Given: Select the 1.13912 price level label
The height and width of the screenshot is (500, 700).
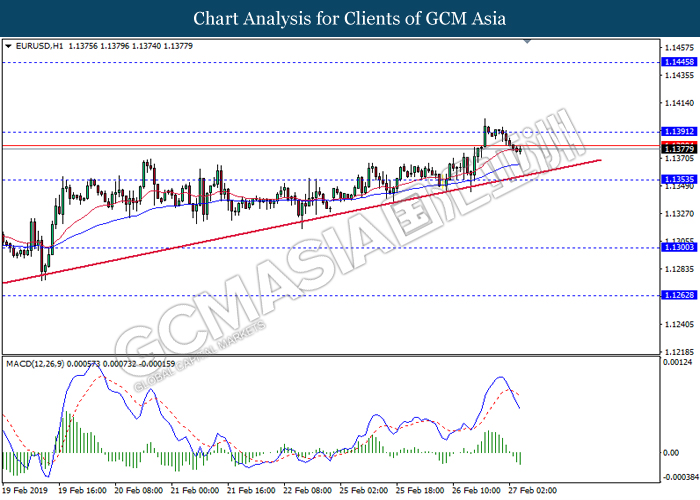Looking at the screenshot, I should [x=679, y=132].
